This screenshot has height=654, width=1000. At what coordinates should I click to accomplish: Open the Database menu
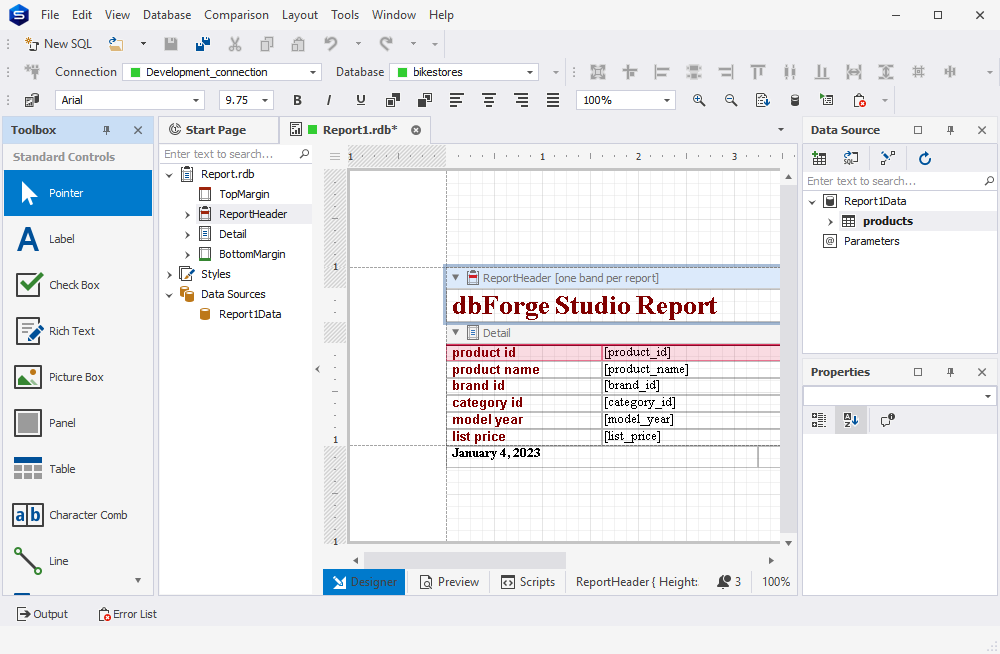(x=167, y=15)
